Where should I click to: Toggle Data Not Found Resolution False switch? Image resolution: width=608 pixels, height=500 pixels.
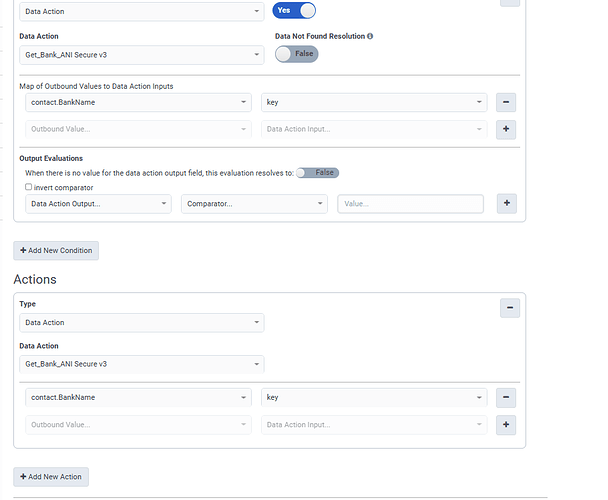point(297,54)
